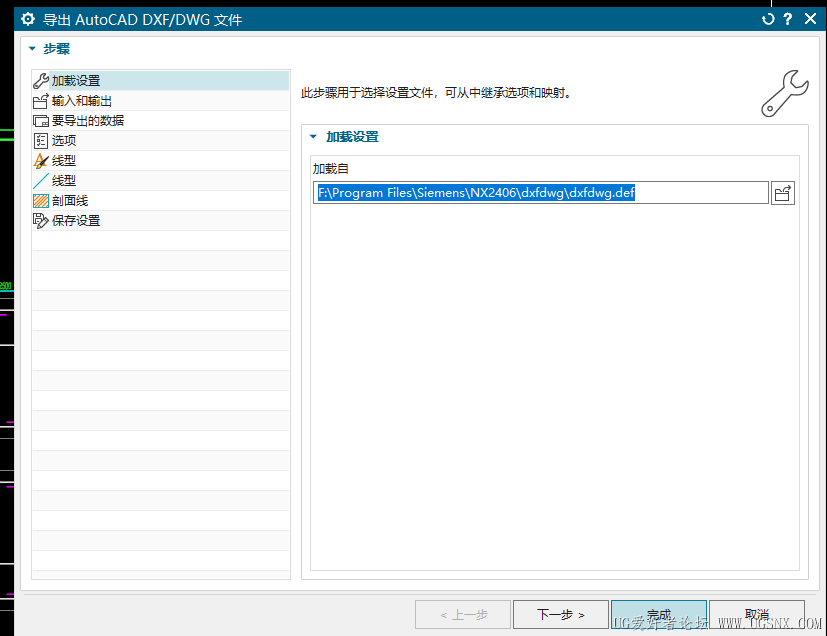The image size is (827, 636).
Task: Click the wrench icon beside 加载设置 step
Action: [41, 81]
